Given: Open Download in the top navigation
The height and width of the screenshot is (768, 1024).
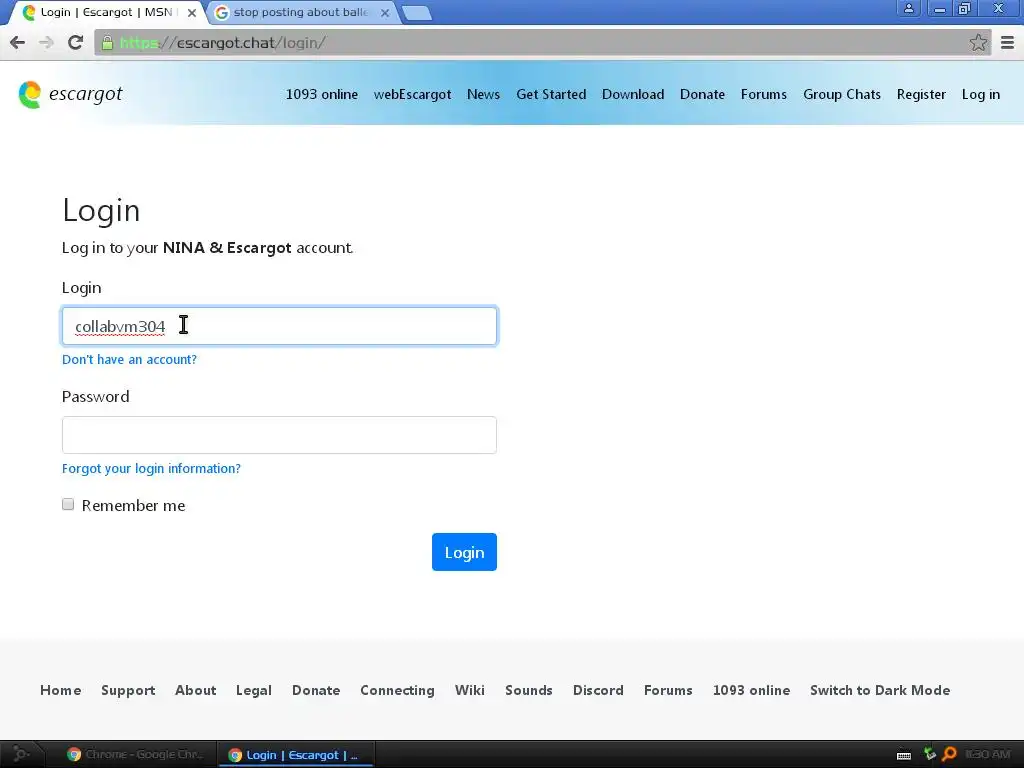Looking at the screenshot, I should point(633,94).
